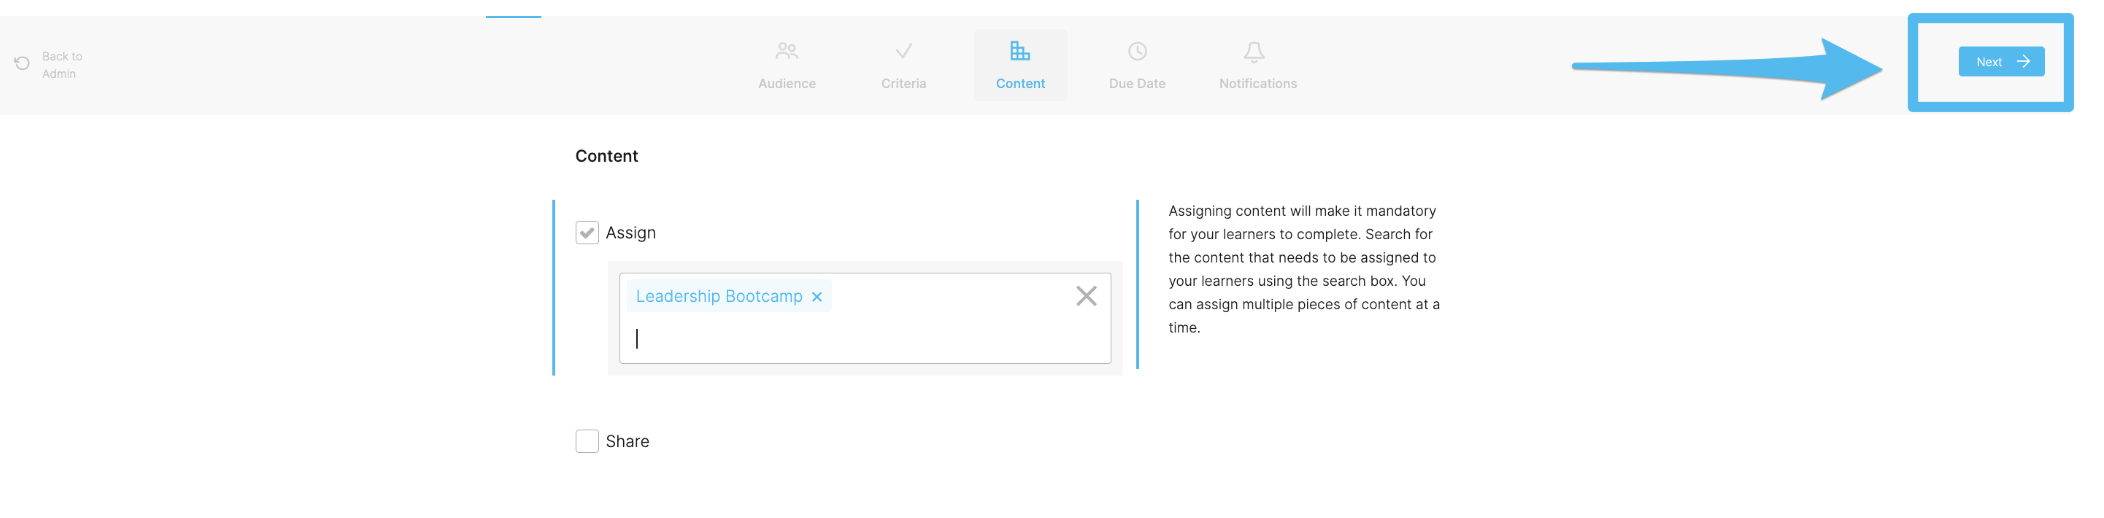Viewport: 2104px width, 518px height.
Task: Remove the Leadership Bootcamp tag with its x
Action: (817, 297)
